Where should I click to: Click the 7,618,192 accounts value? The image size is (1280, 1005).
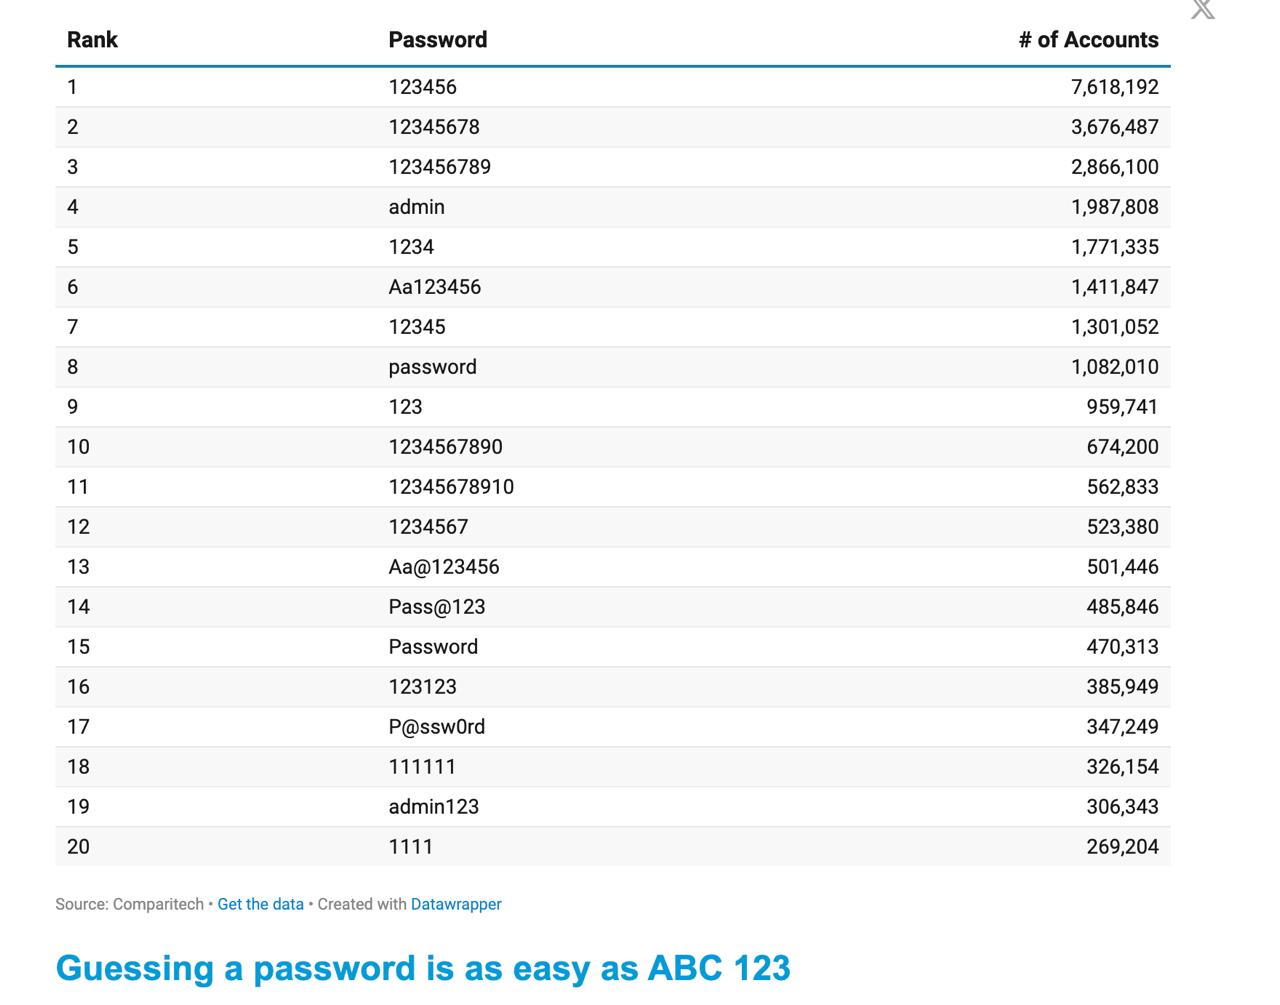click(x=1114, y=87)
